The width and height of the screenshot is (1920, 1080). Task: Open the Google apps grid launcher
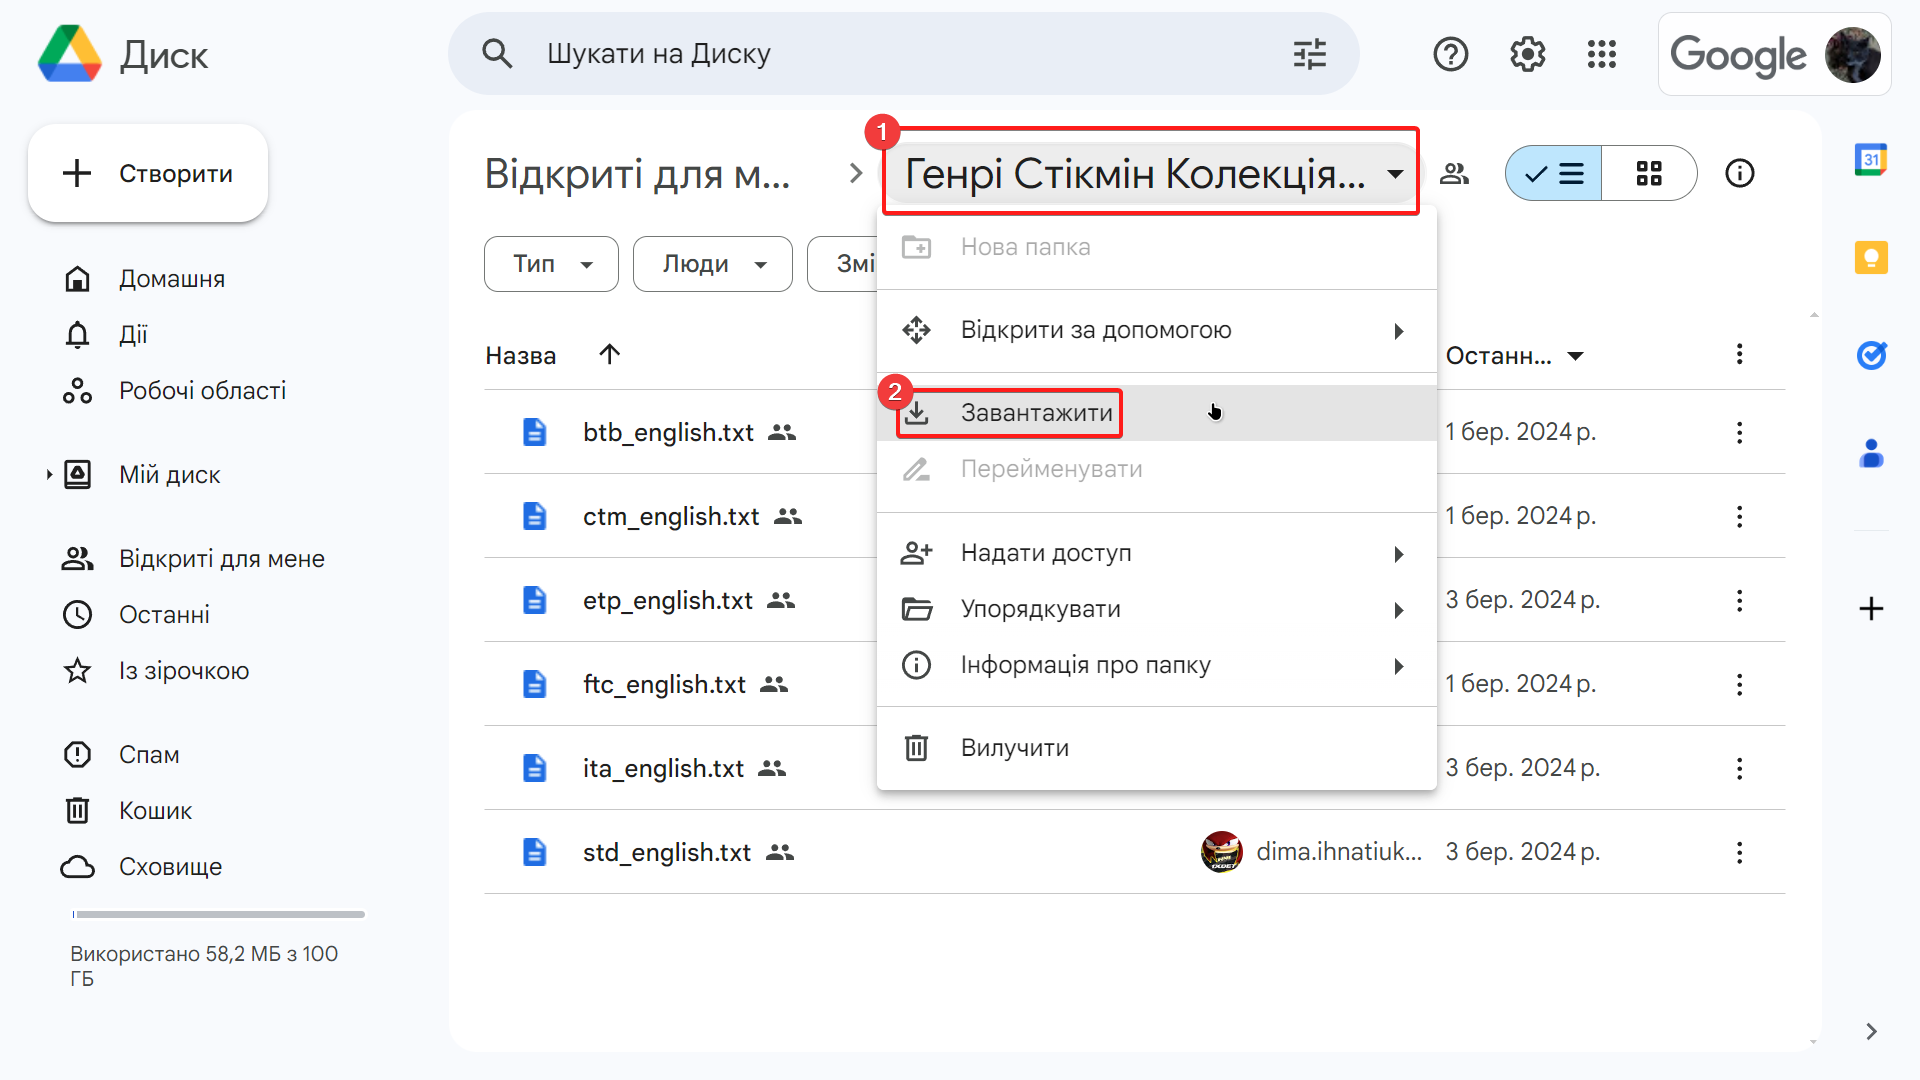(x=1601, y=54)
